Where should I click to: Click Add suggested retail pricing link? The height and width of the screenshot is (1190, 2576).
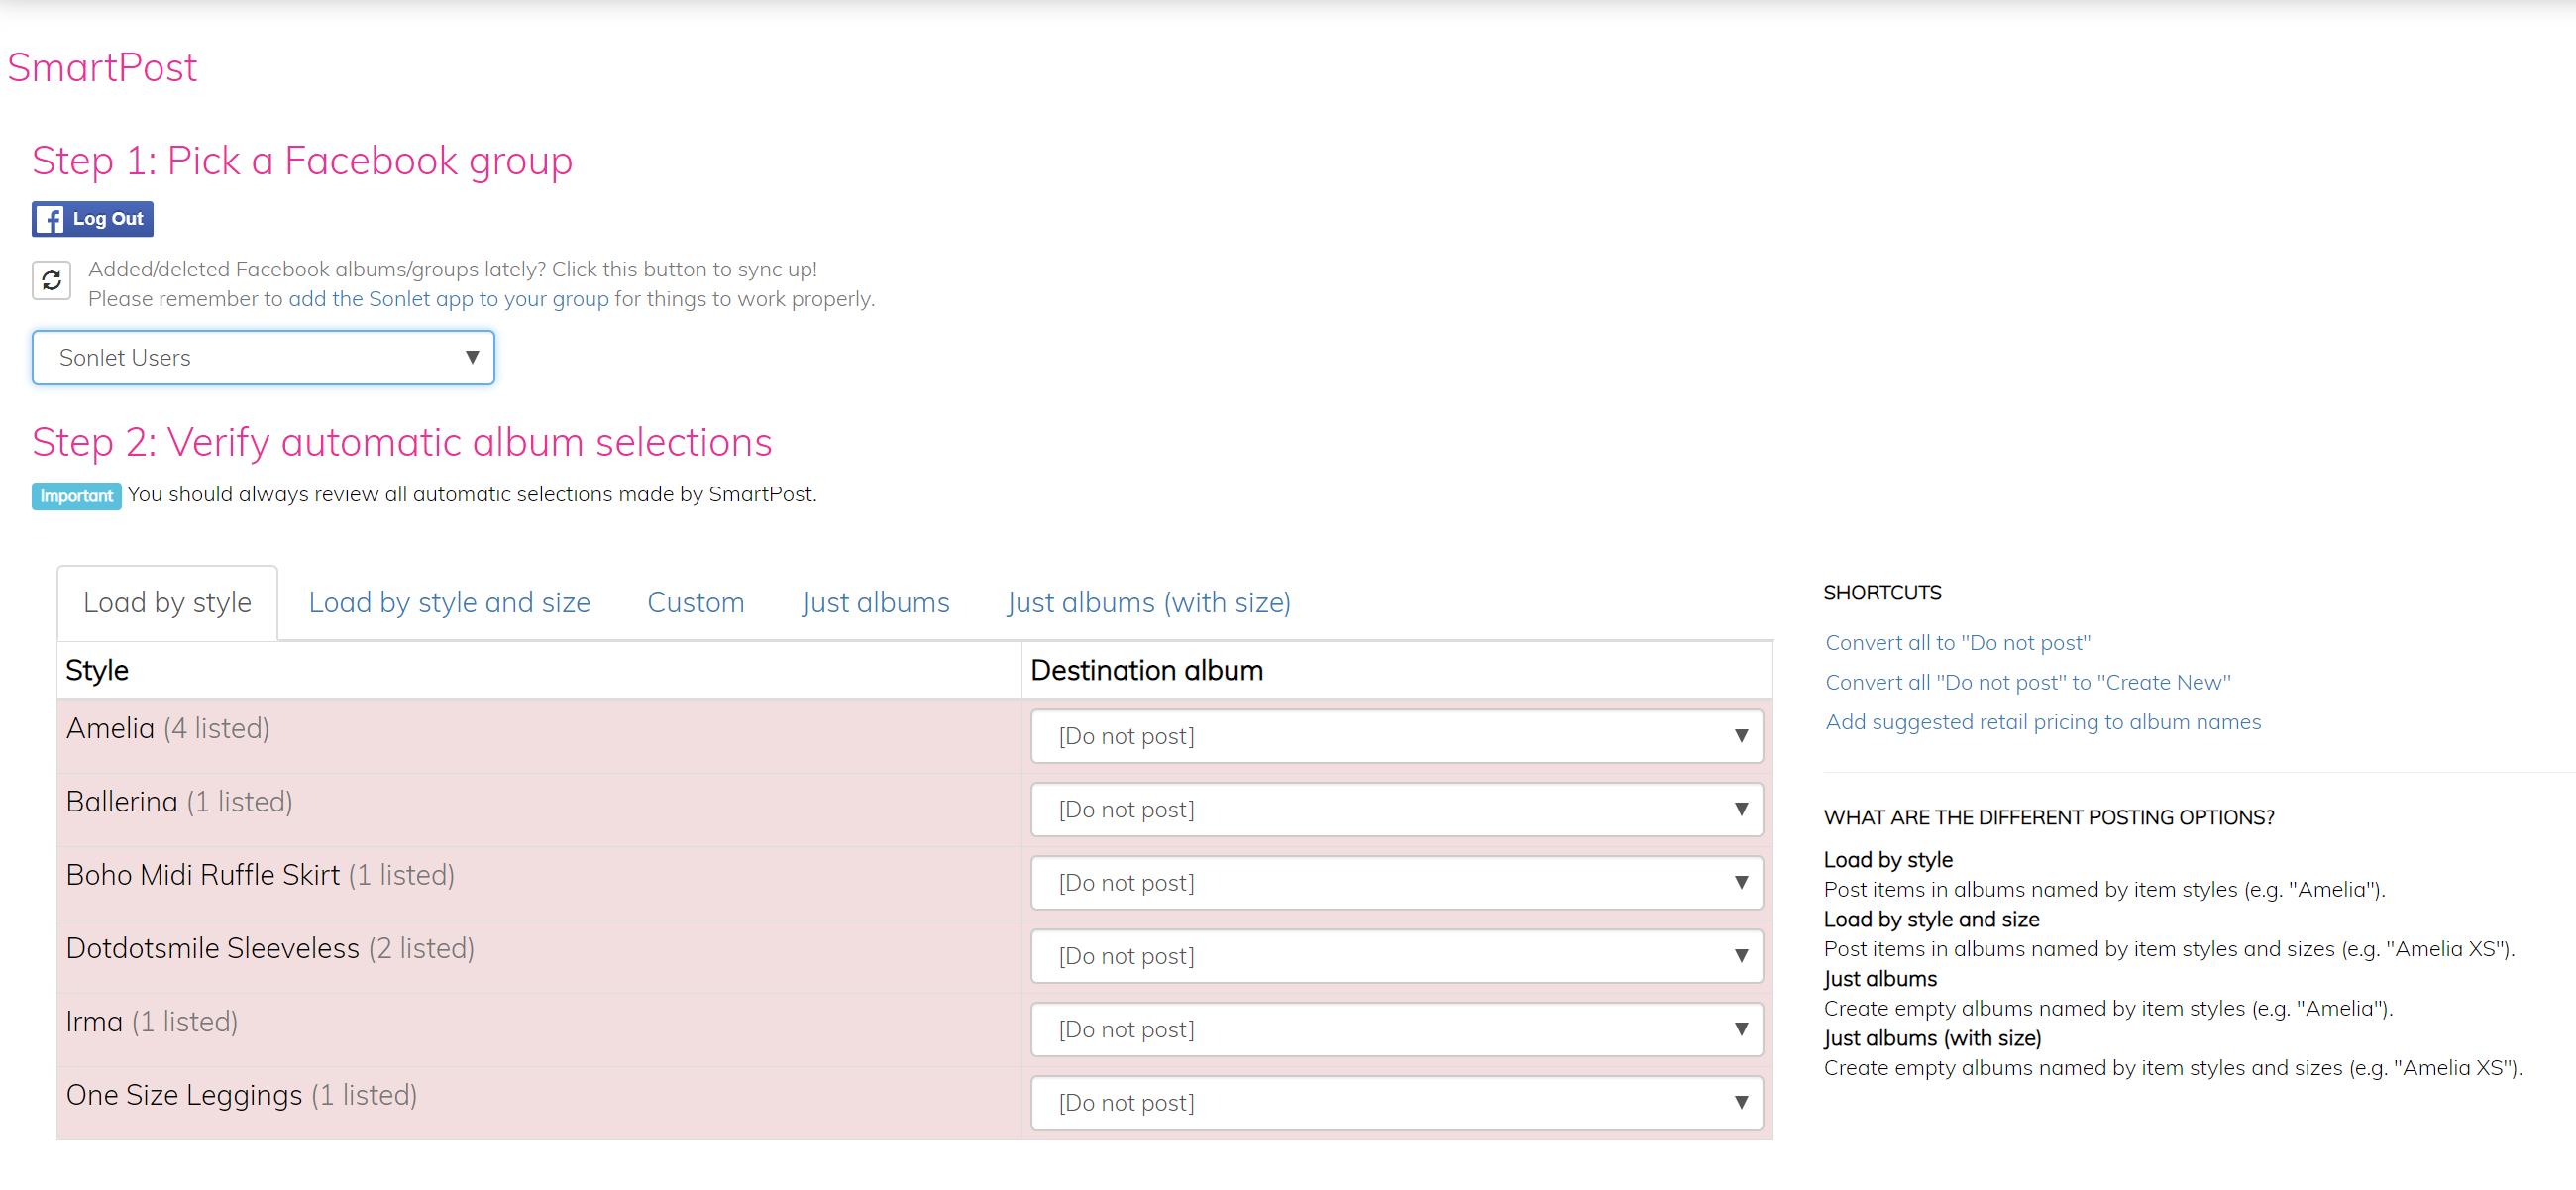point(2042,722)
